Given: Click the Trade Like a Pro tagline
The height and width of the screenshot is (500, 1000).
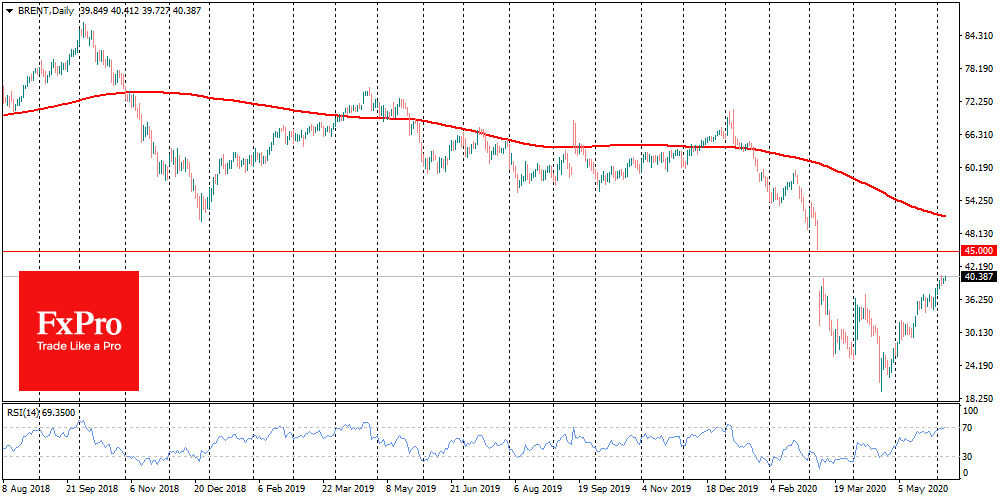Looking at the screenshot, I should coord(79,347).
